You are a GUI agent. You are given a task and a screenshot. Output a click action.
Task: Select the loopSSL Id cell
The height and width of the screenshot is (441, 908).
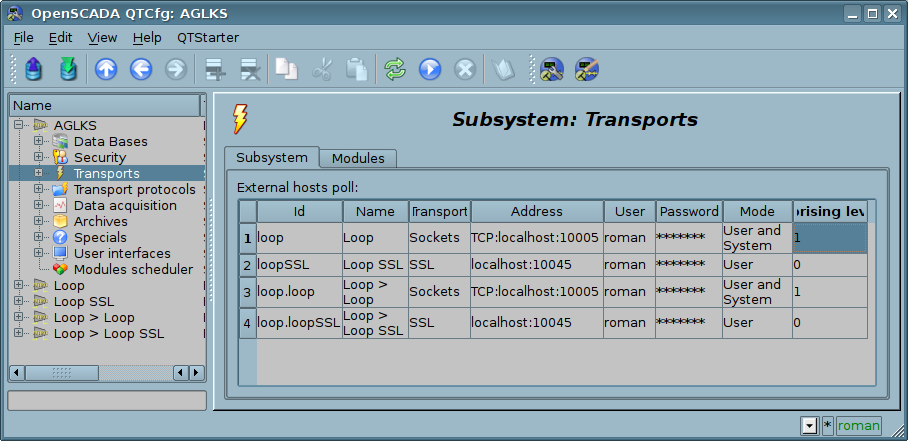coord(299,265)
